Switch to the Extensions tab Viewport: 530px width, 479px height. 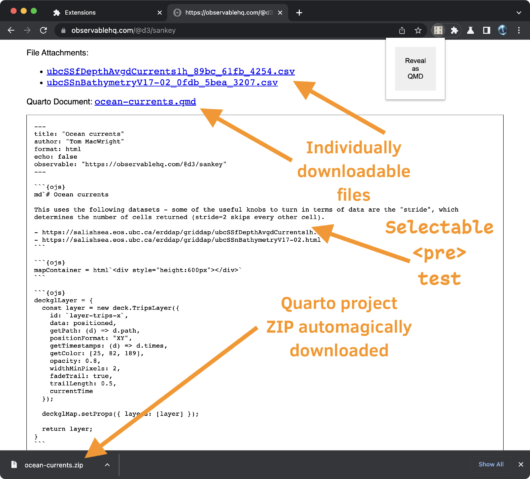point(107,13)
